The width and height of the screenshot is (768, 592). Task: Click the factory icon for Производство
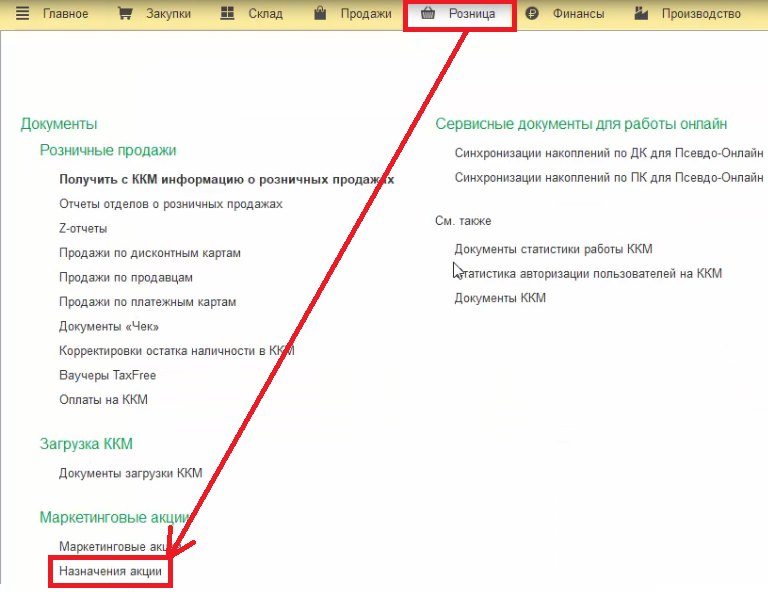pyautogui.click(x=641, y=13)
